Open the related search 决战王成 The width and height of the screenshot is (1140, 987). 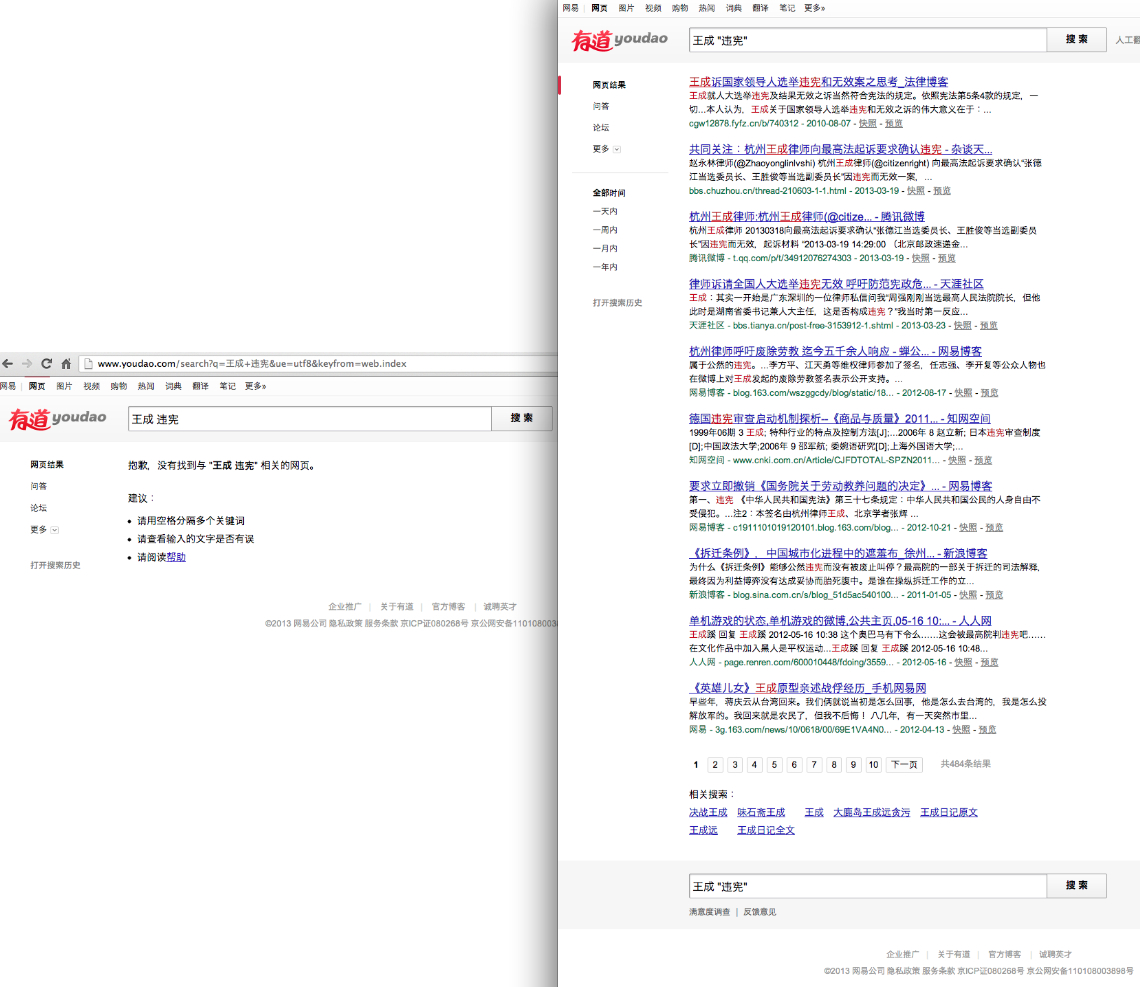[x=708, y=812]
